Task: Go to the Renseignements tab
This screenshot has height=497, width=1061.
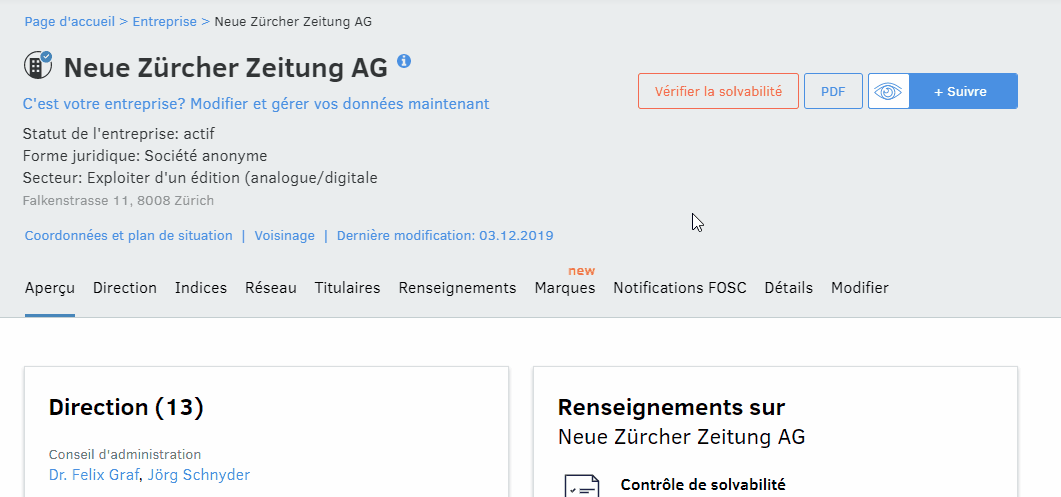Action: pos(457,288)
